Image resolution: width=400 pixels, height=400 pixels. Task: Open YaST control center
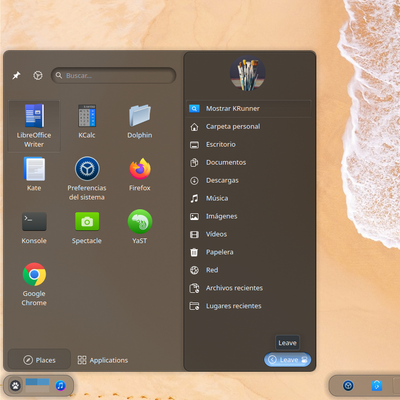tap(140, 227)
